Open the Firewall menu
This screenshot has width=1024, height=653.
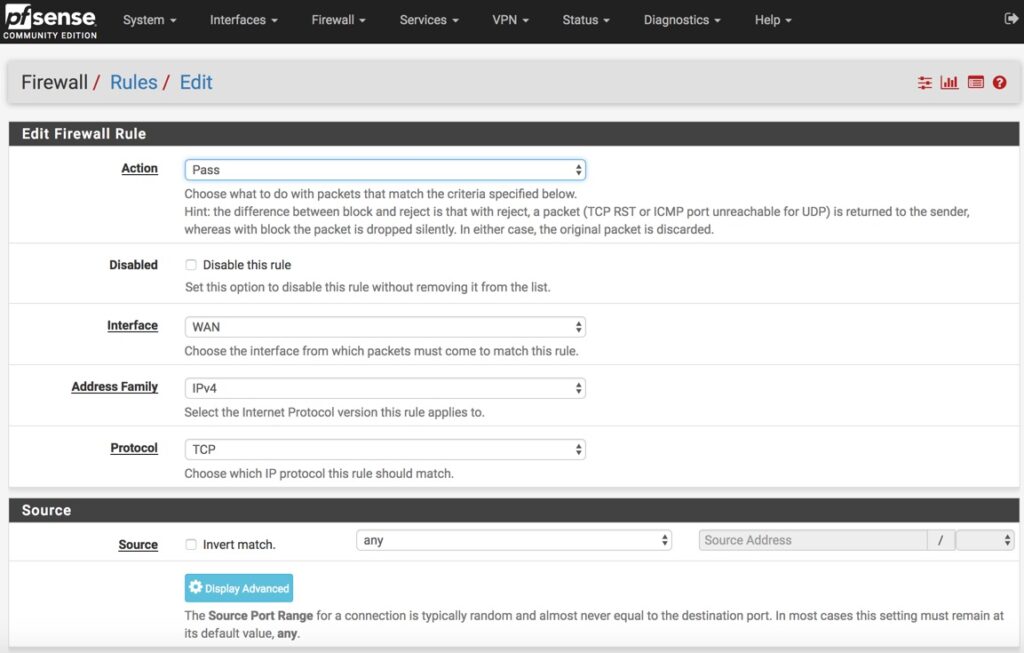pos(337,19)
